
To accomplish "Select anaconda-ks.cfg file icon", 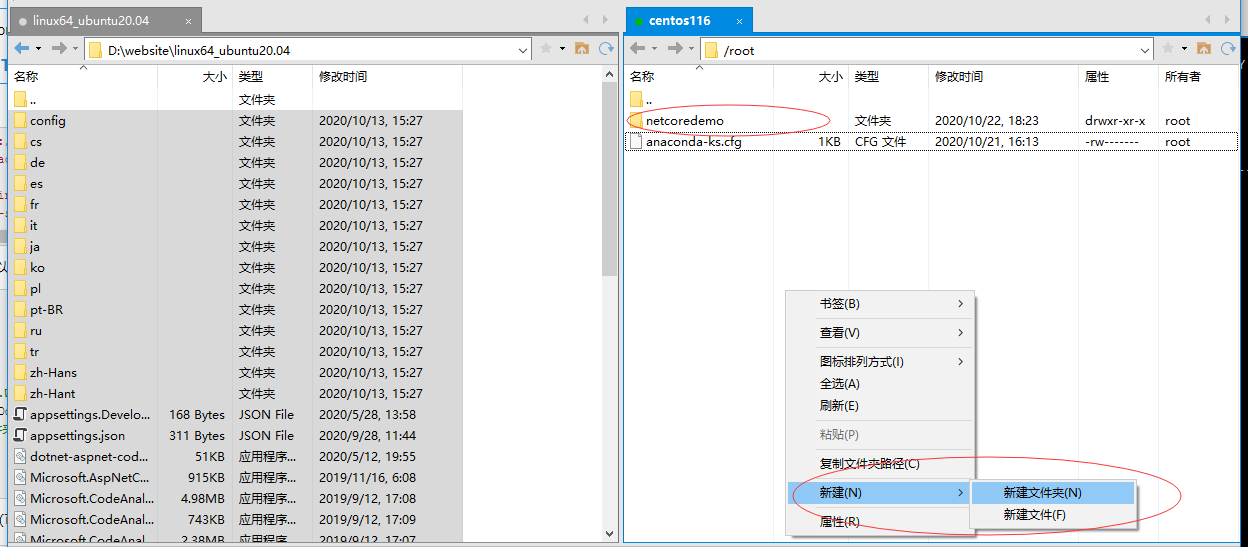I will click(636, 142).
